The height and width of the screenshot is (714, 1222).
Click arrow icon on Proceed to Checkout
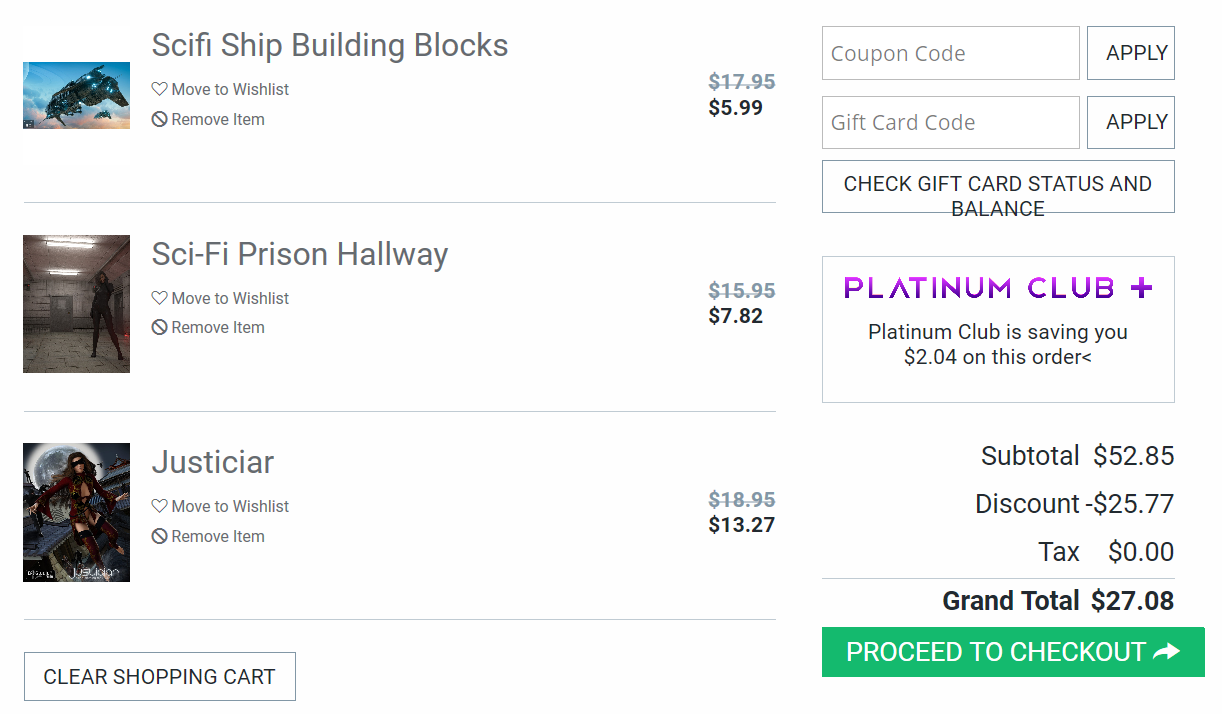(x=1166, y=652)
